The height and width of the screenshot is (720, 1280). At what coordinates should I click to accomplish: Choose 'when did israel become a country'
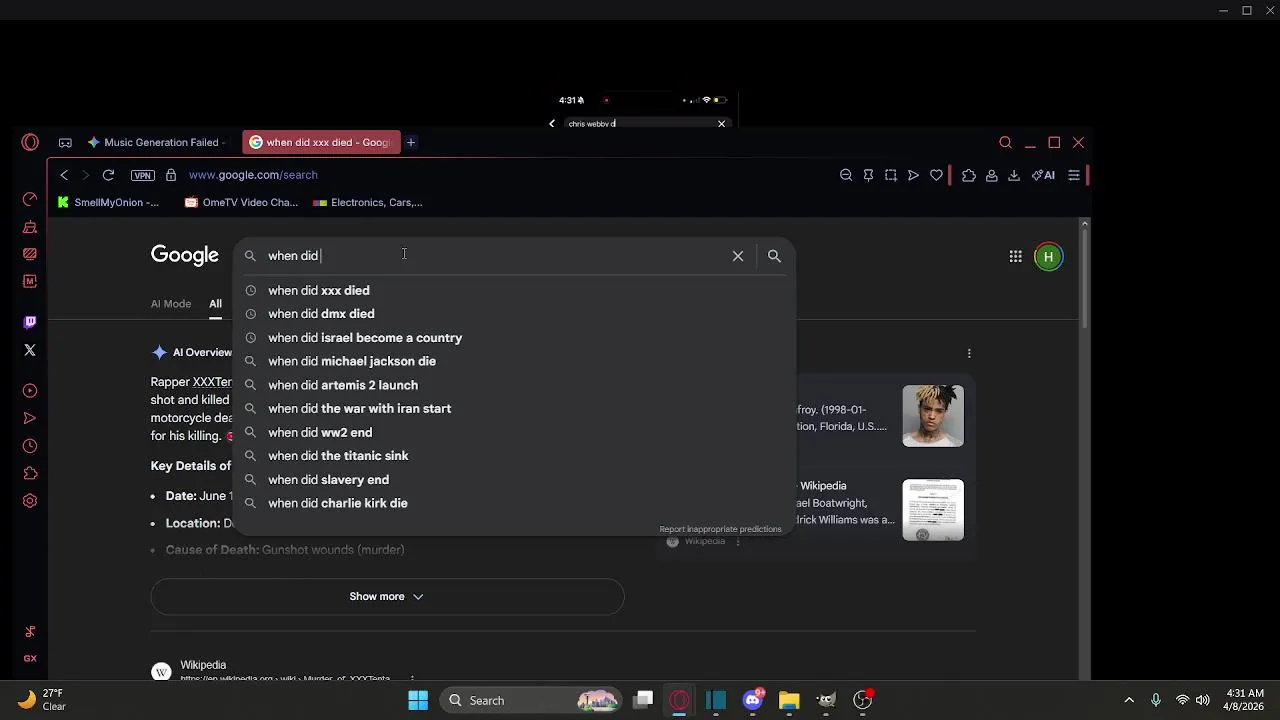(x=514, y=338)
